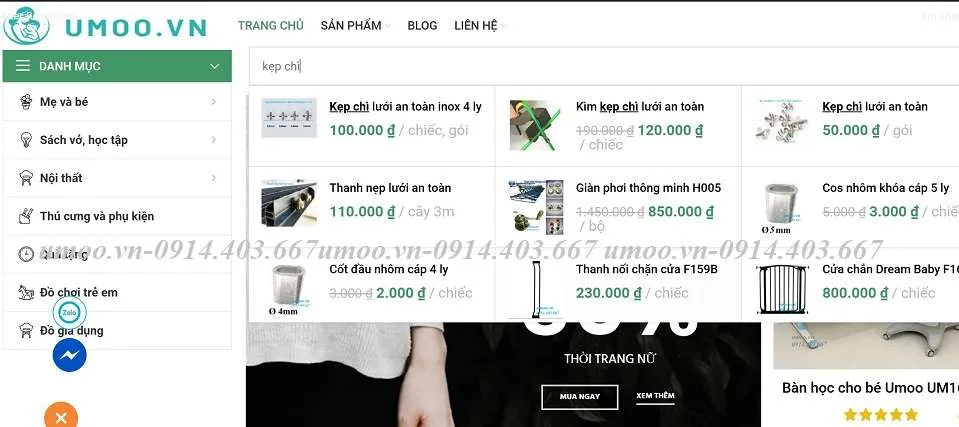
Task: Click the UMOO.VN logo icon
Action: click(26, 26)
